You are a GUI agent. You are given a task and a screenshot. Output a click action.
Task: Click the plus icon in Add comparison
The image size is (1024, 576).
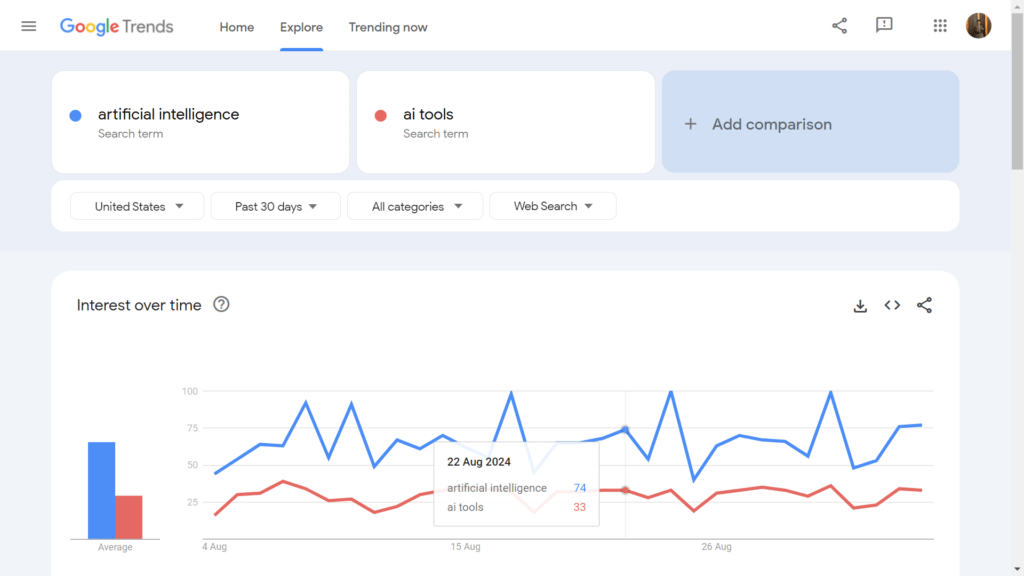tap(690, 124)
